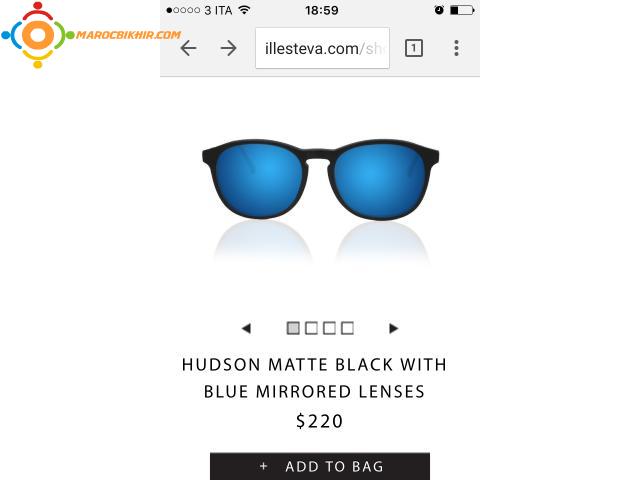
Task: Click the Marocbikhir.com logo
Action: 91,35
